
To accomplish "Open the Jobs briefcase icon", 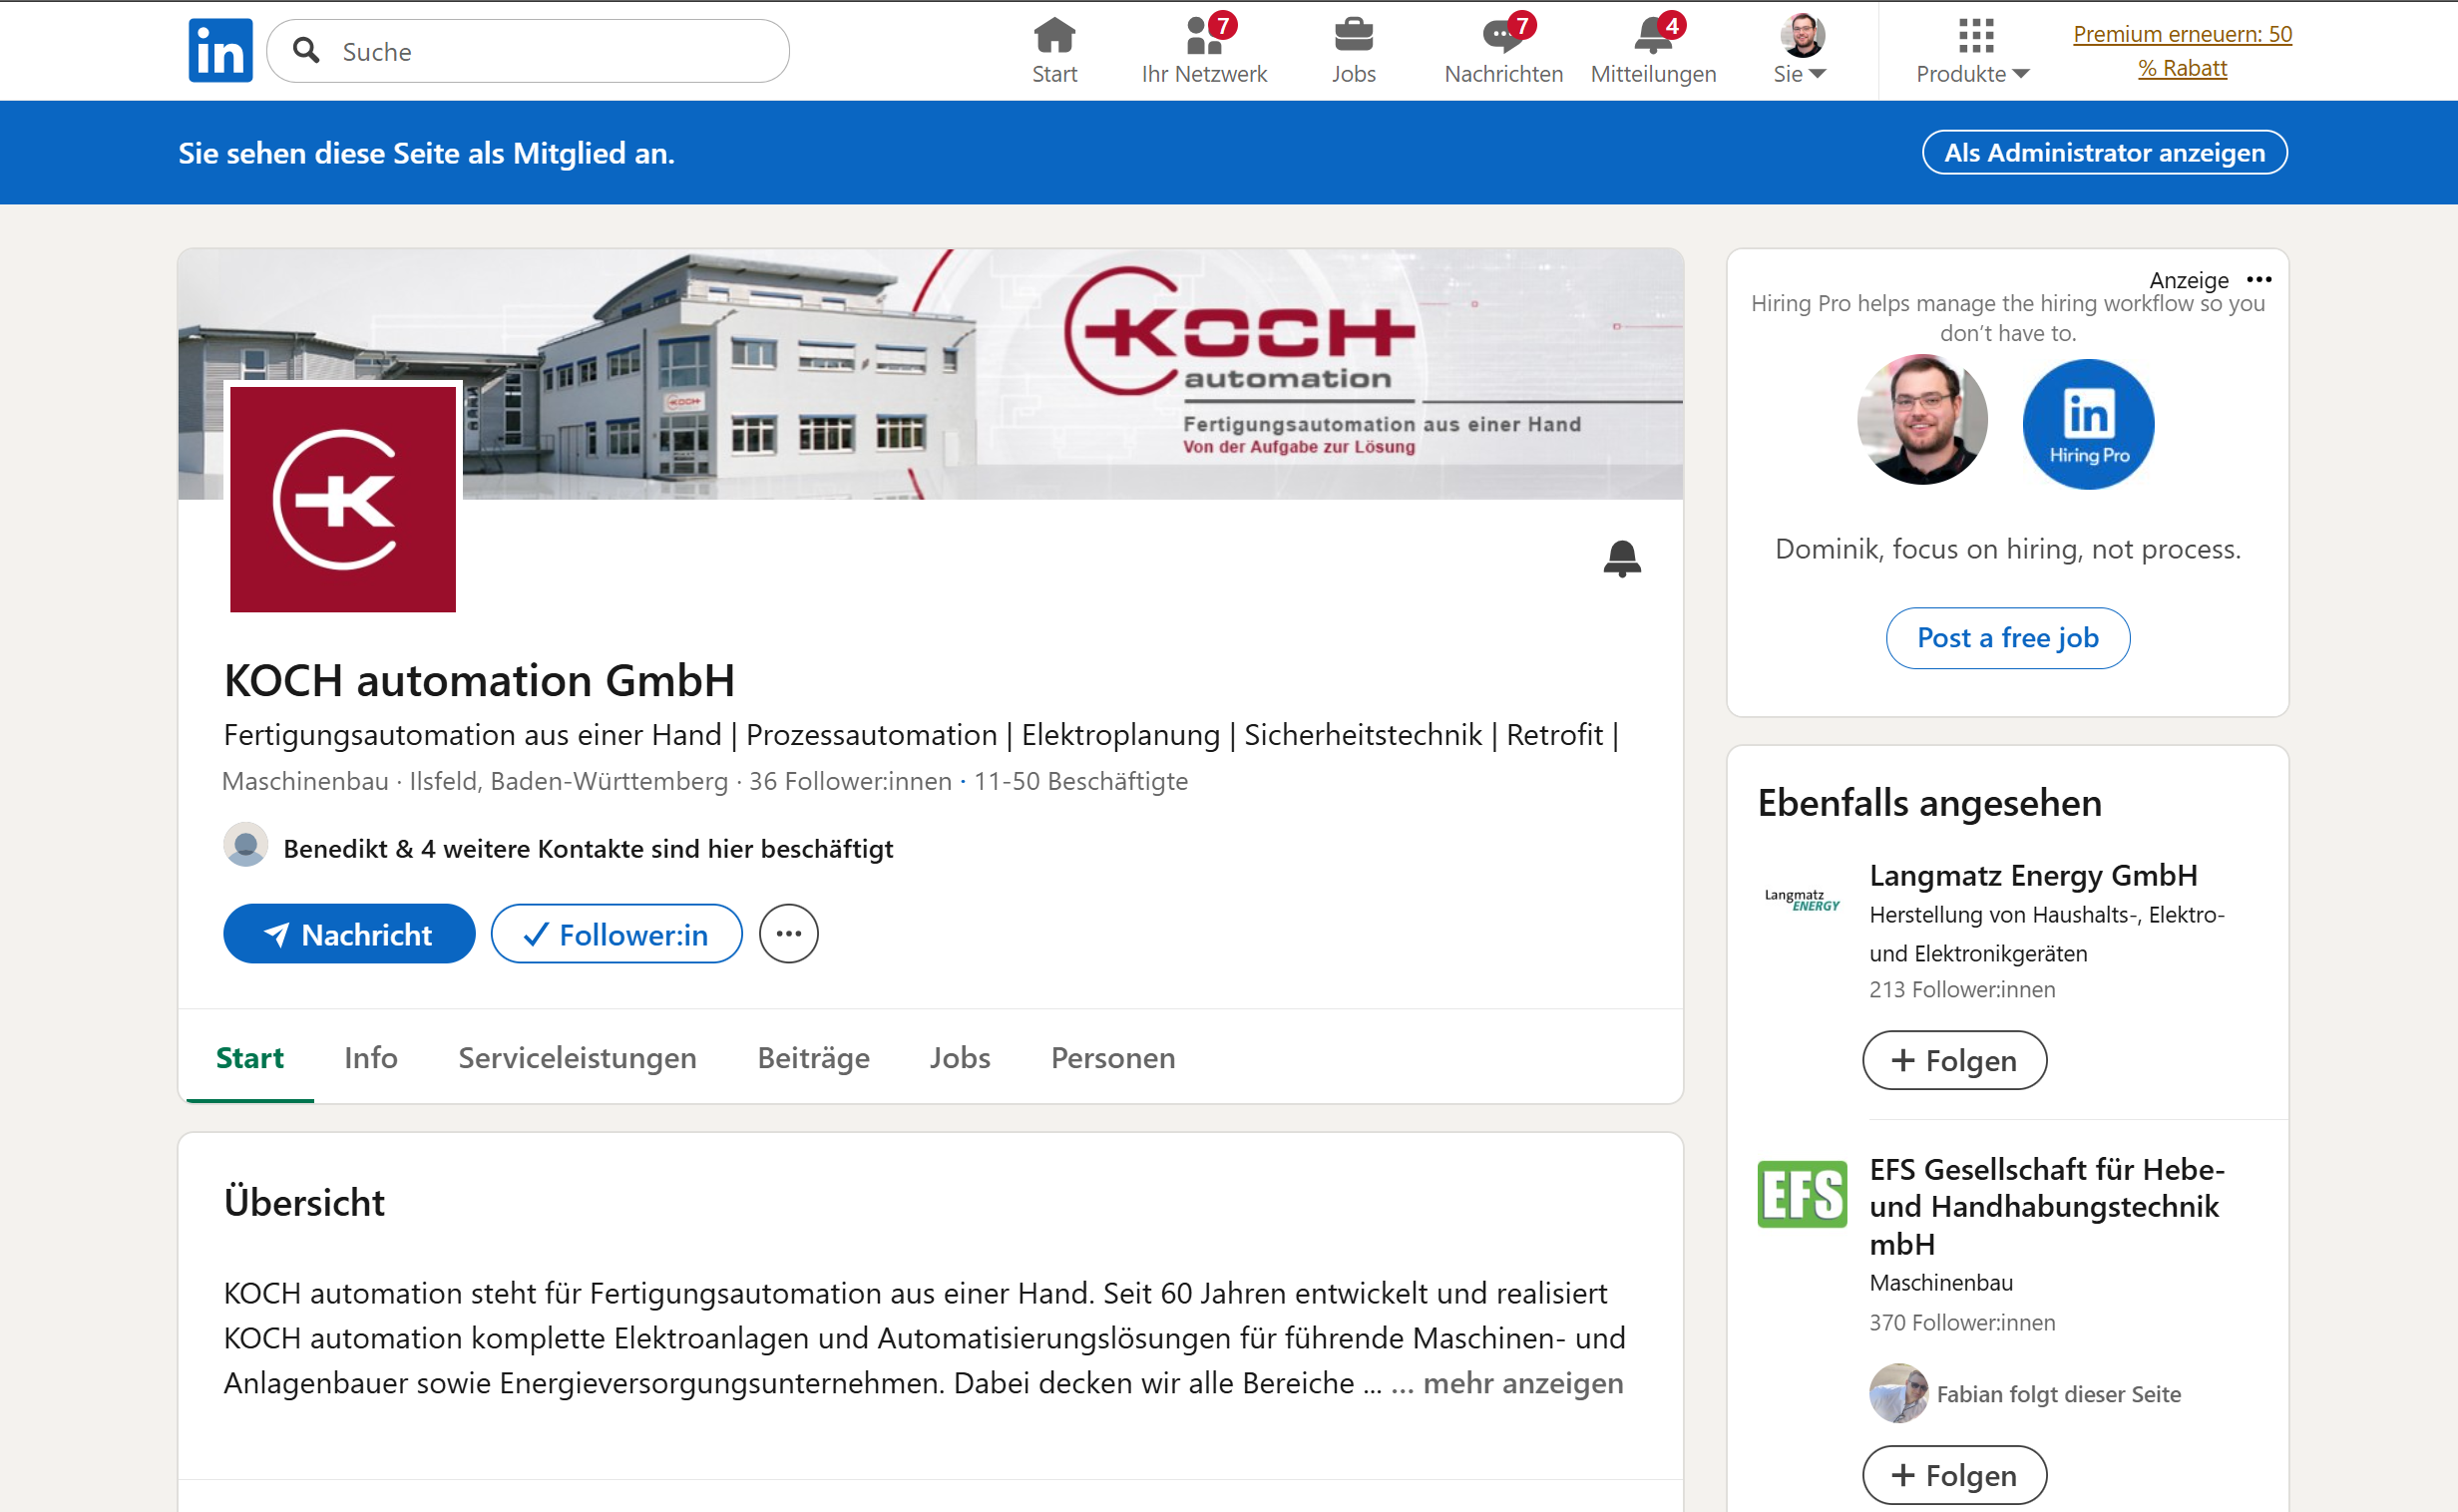I will tap(1353, 35).
